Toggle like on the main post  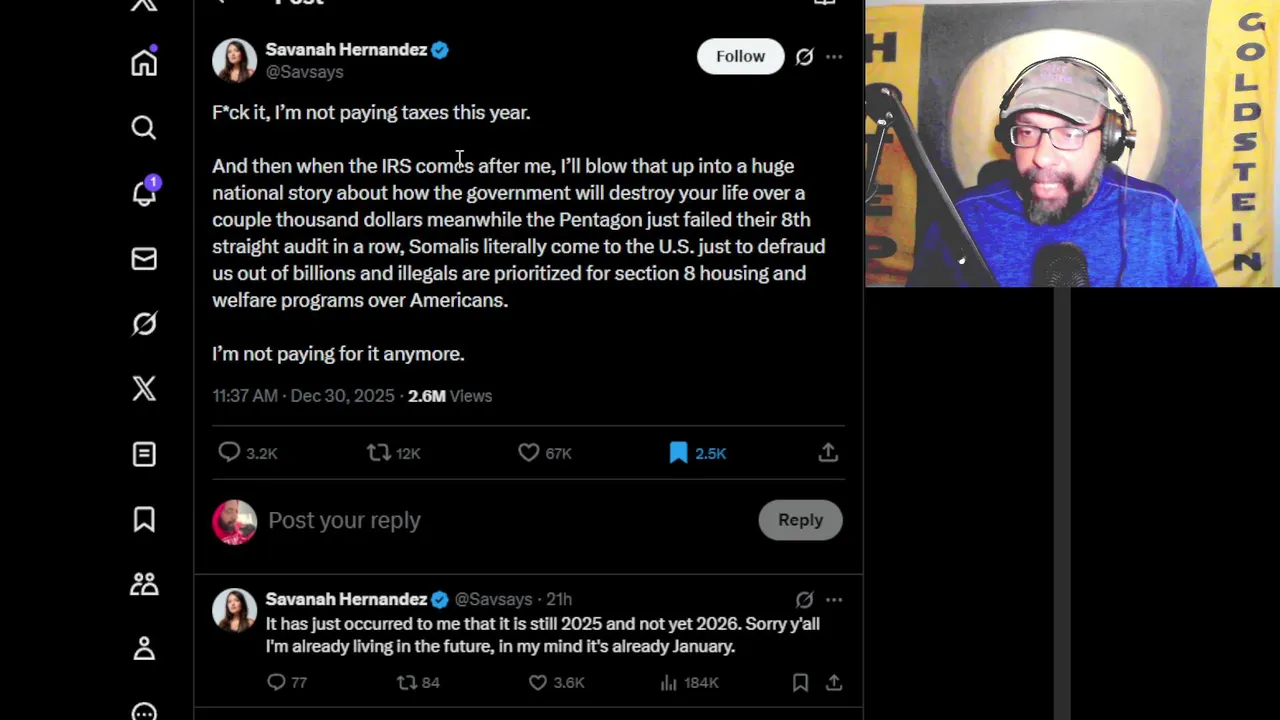click(529, 453)
